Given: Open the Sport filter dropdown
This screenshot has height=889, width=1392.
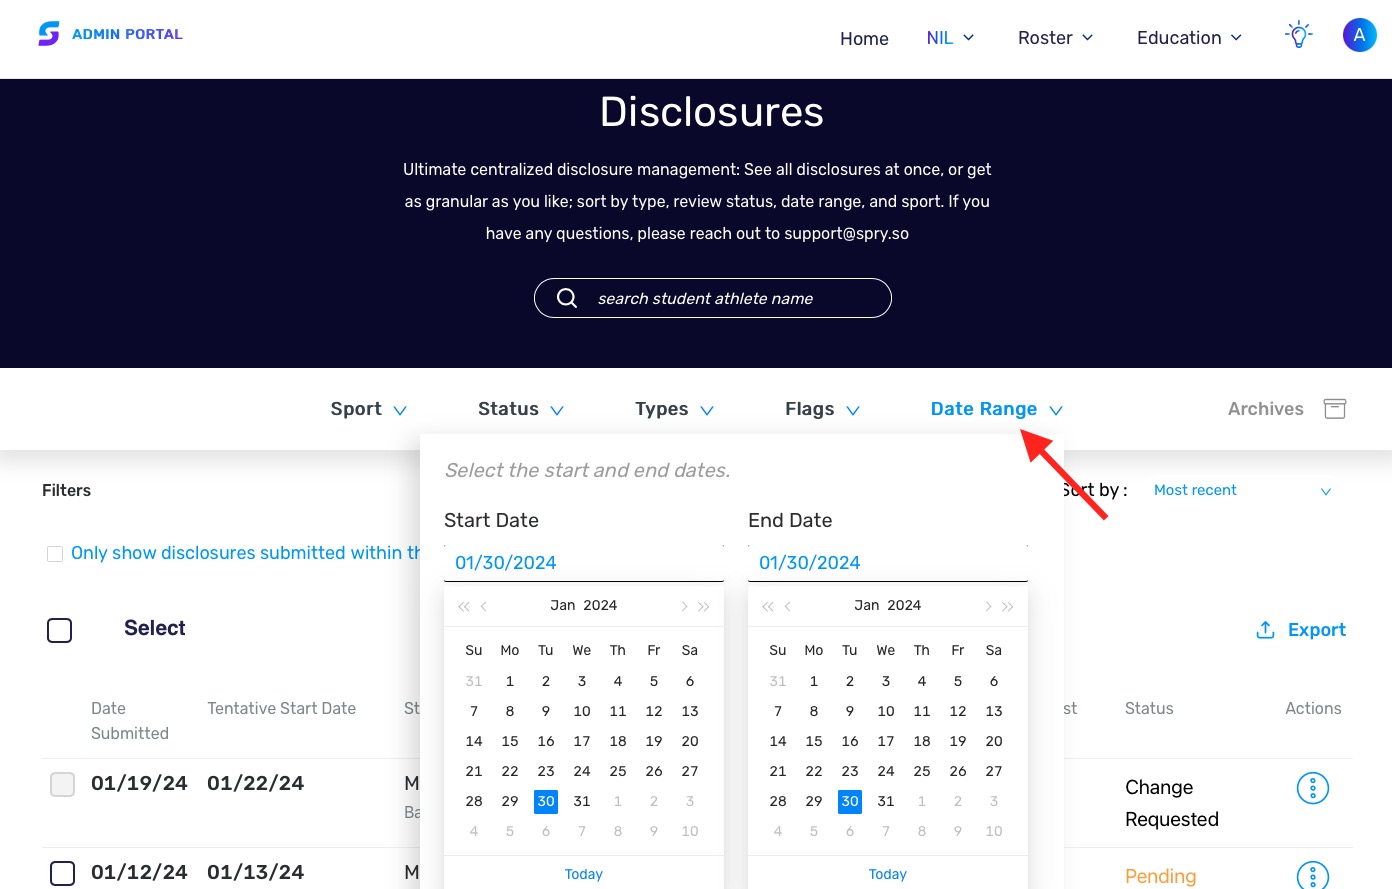Looking at the screenshot, I should click(x=369, y=409).
